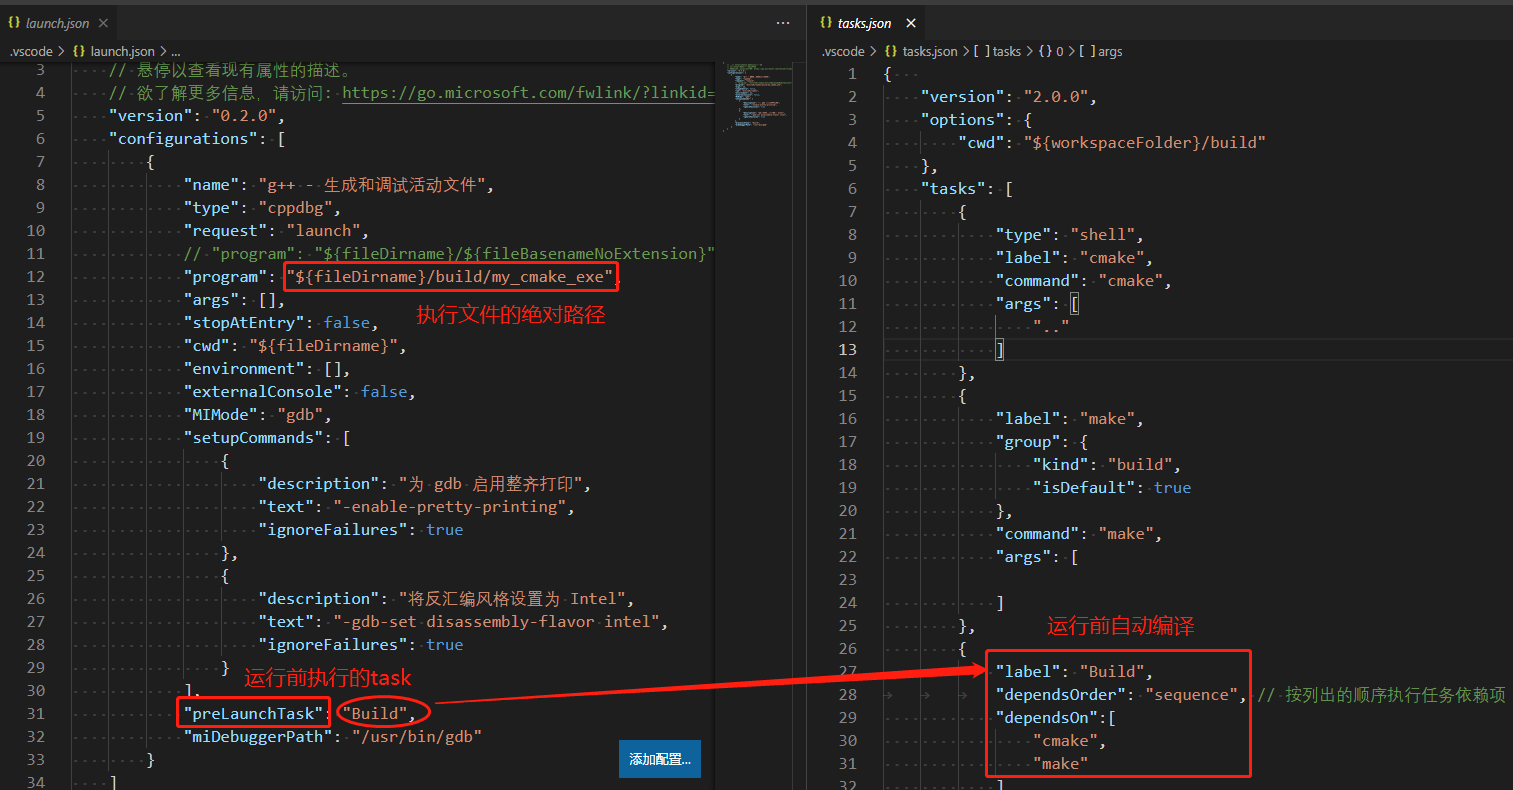Image resolution: width=1513 pixels, height=790 pixels.
Task: Open More Actions menu of left editor group
Action: (783, 22)
